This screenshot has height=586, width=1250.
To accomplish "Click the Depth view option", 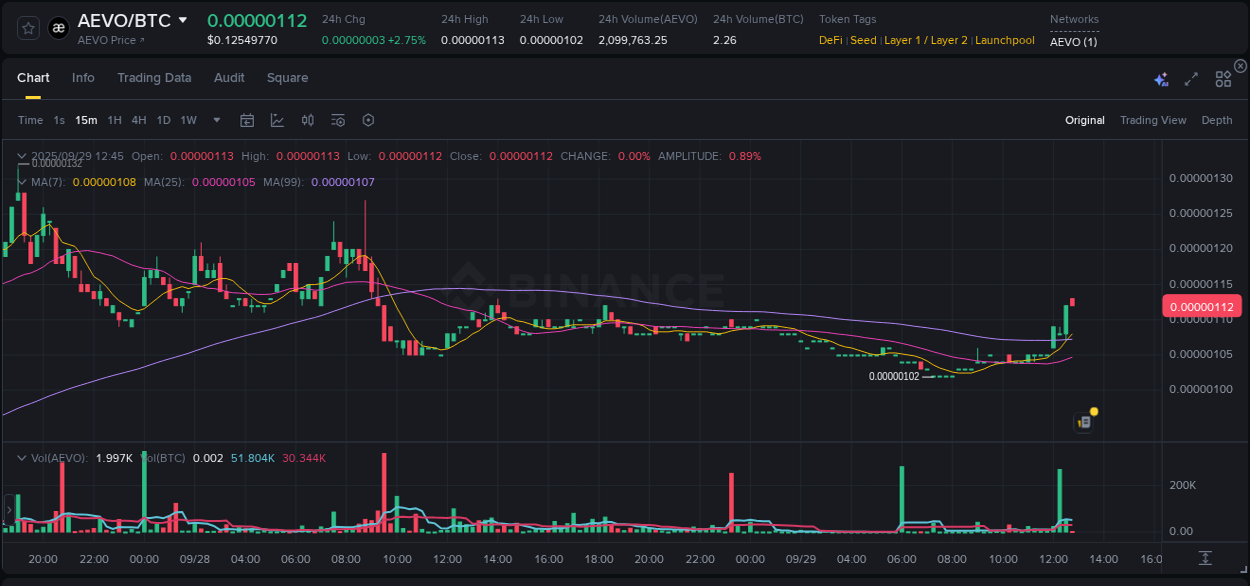I will point(1216,120).
